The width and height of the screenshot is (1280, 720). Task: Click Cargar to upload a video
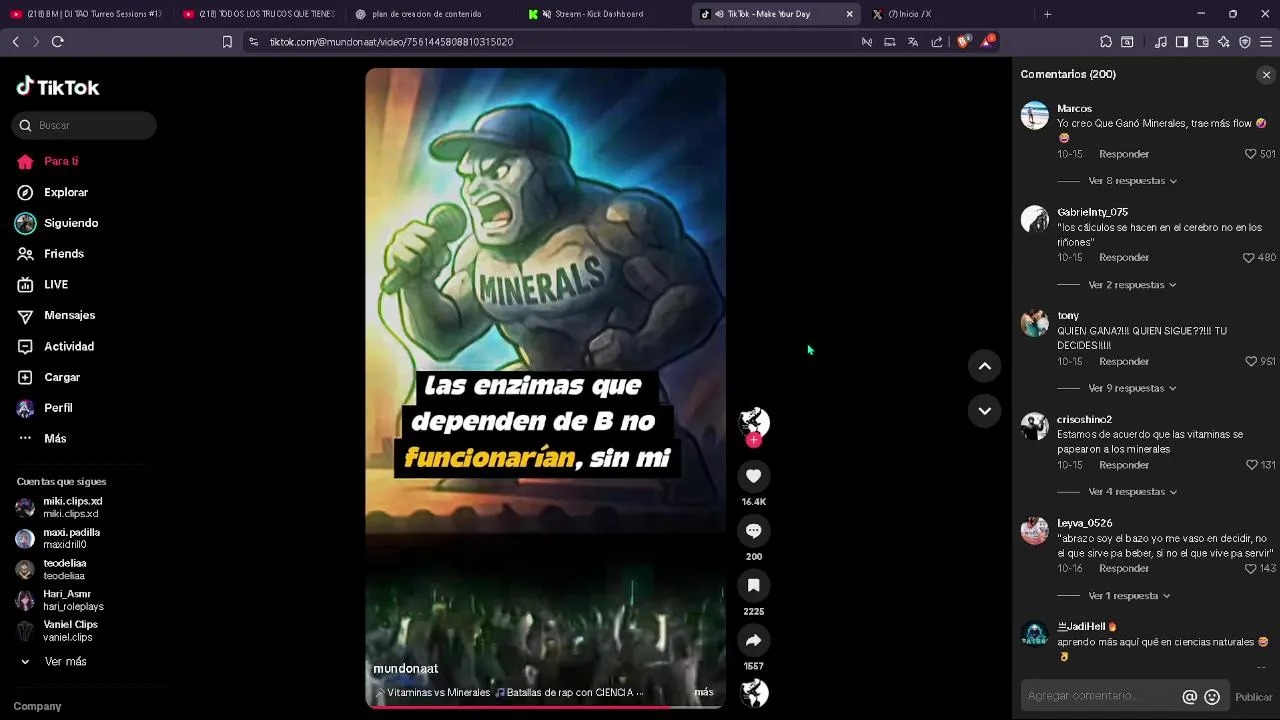tap(62, 377)
